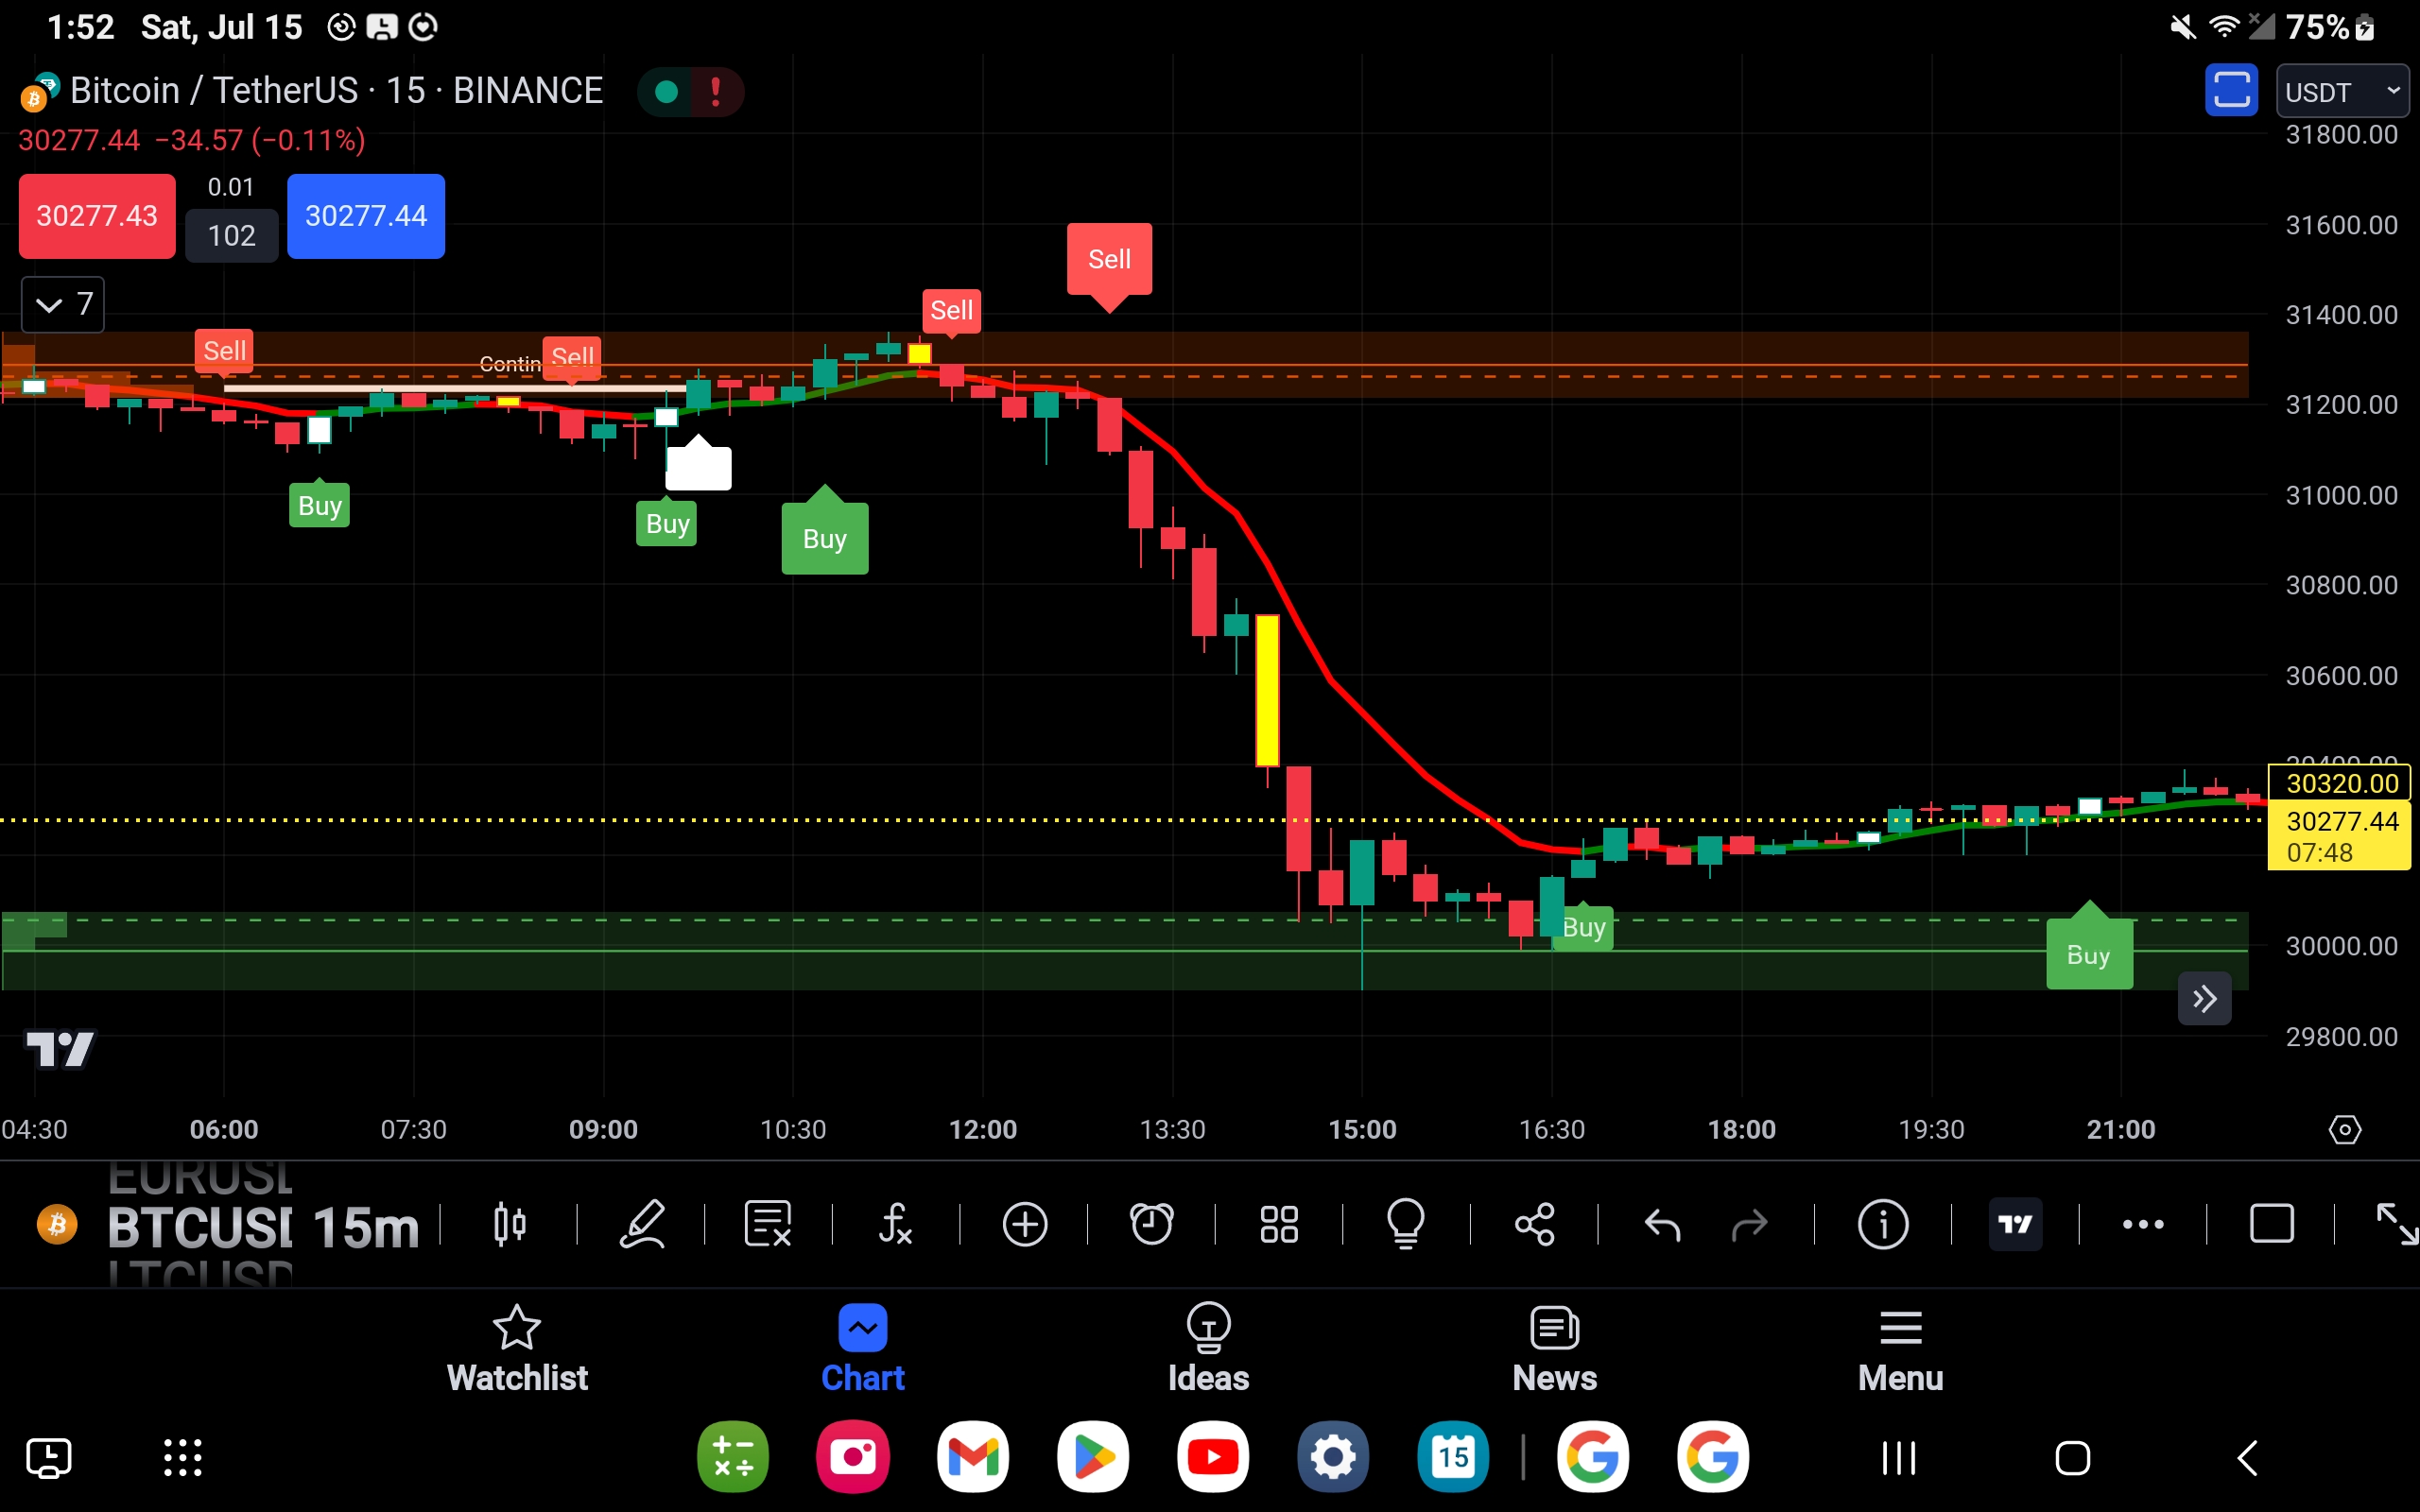Tap the Android home navigation button

tap(2072, 1458)
